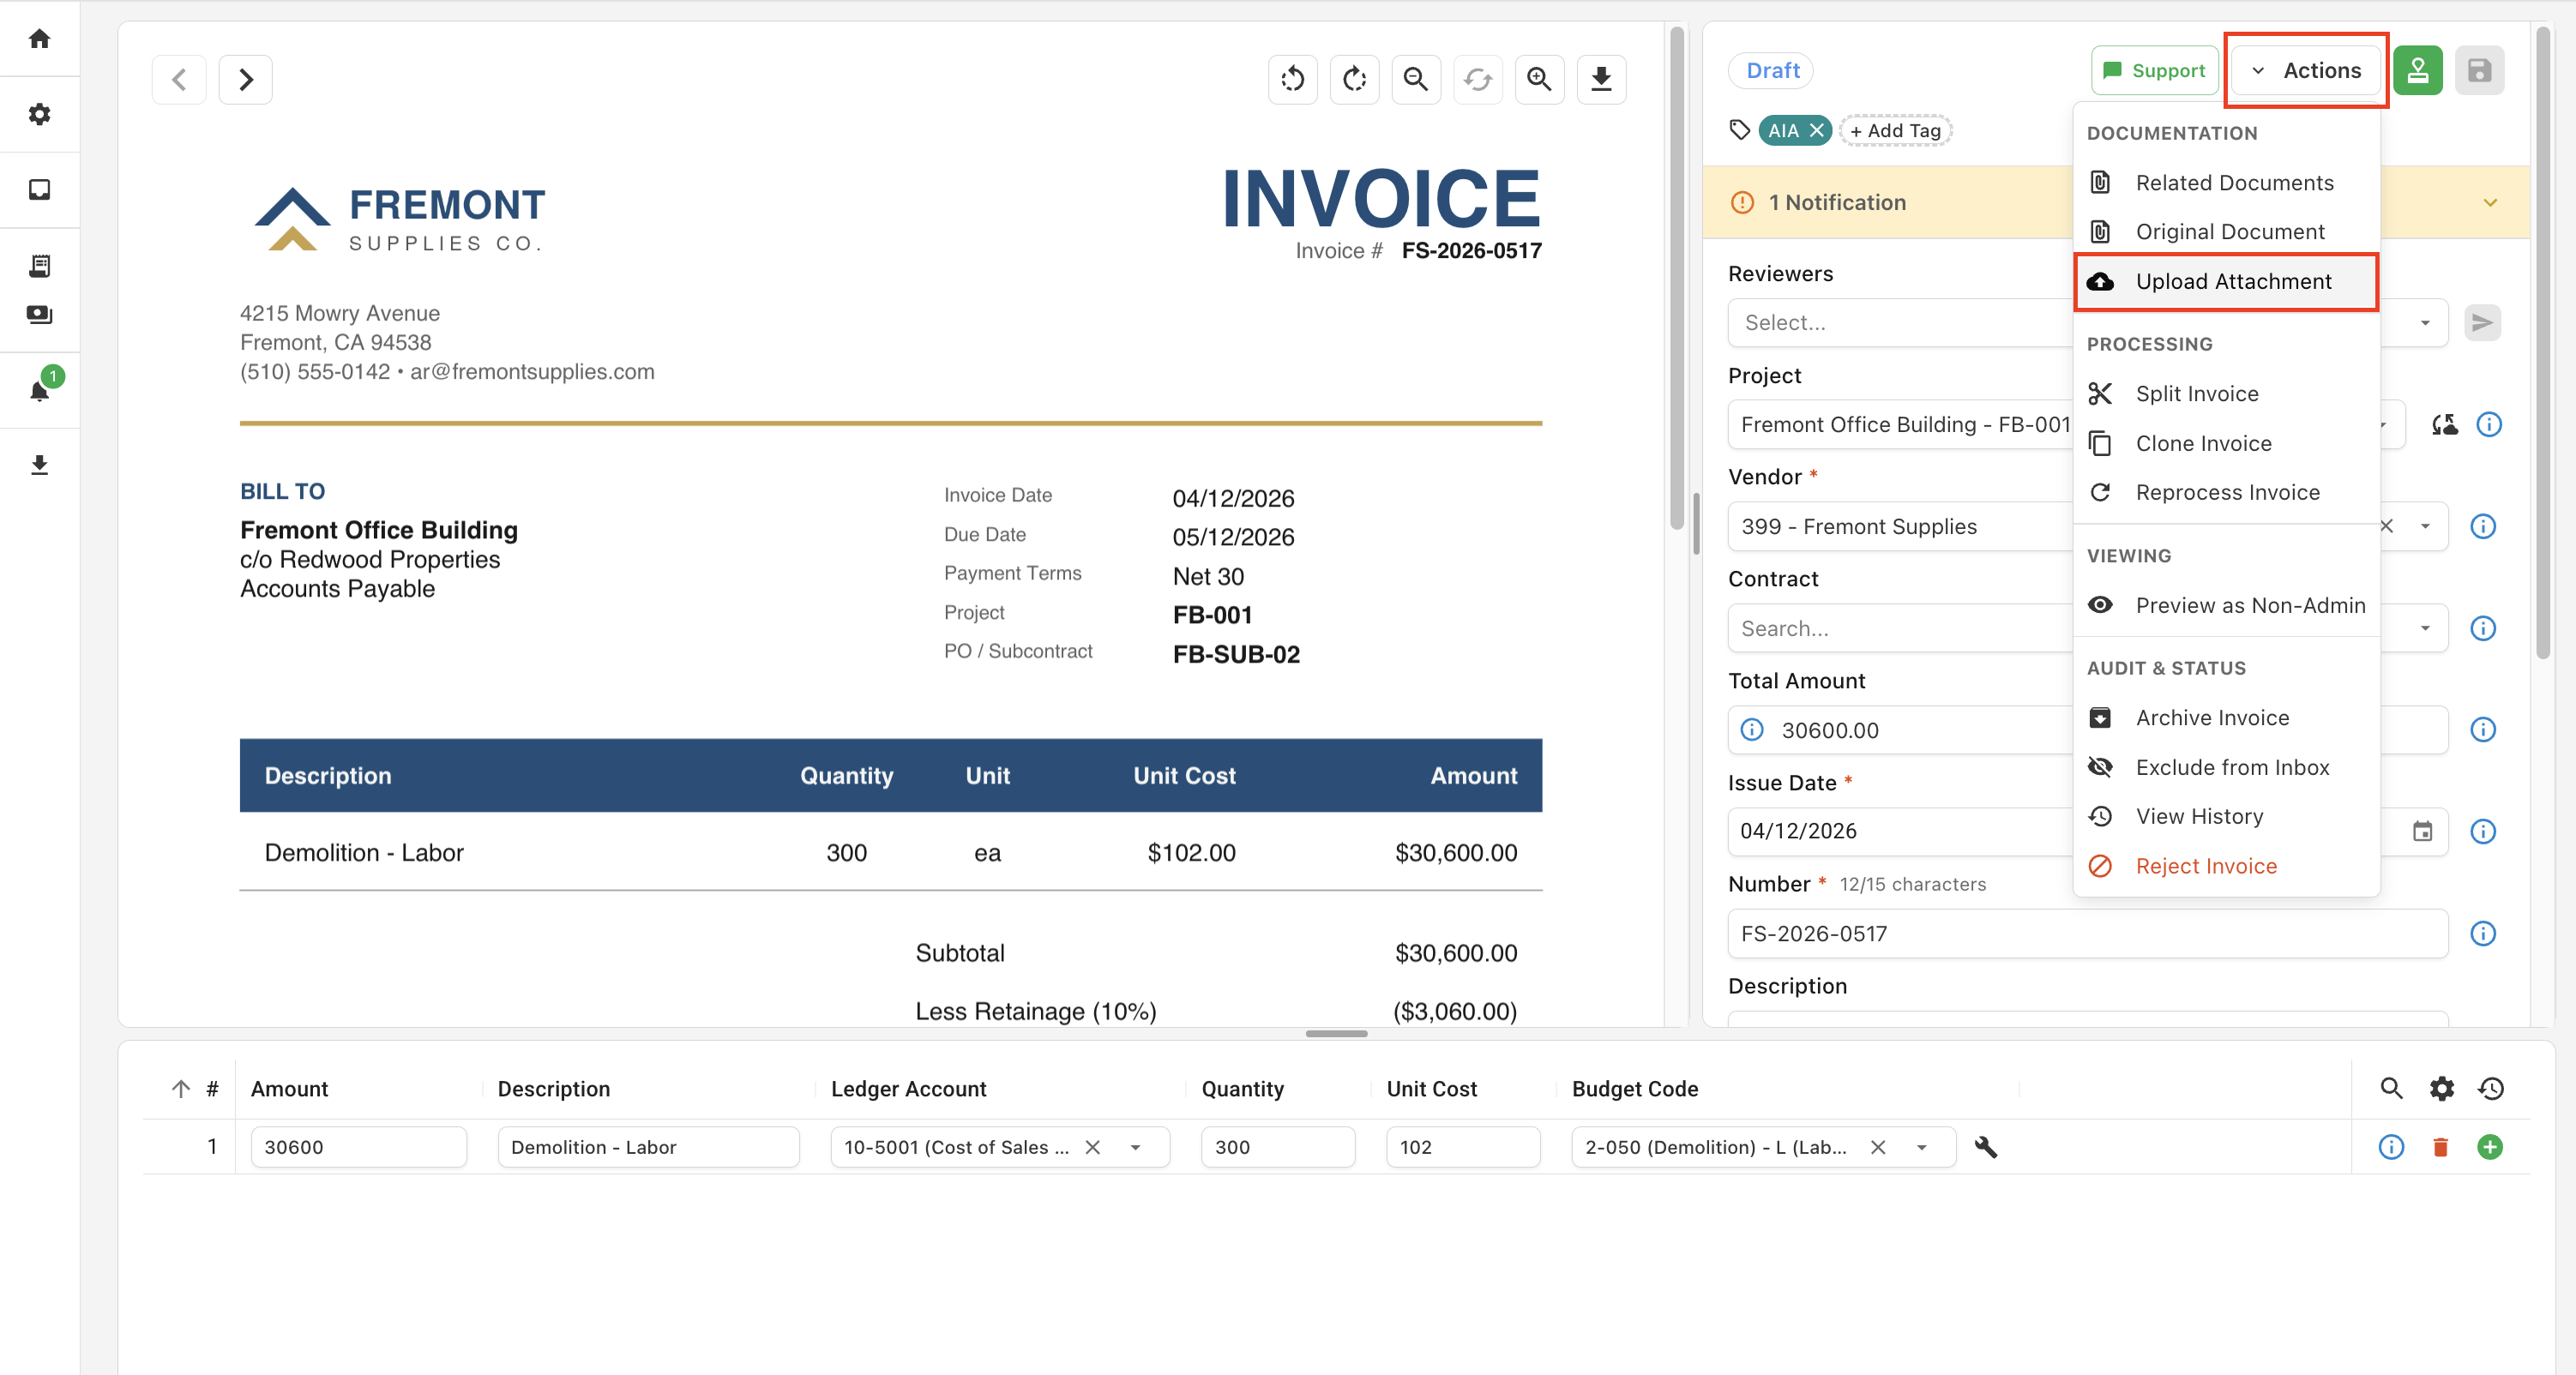Screen dimensions: 2576x1375
Task: Choose Clone Invoice menu item
Action: click(x=2226, y=443)
